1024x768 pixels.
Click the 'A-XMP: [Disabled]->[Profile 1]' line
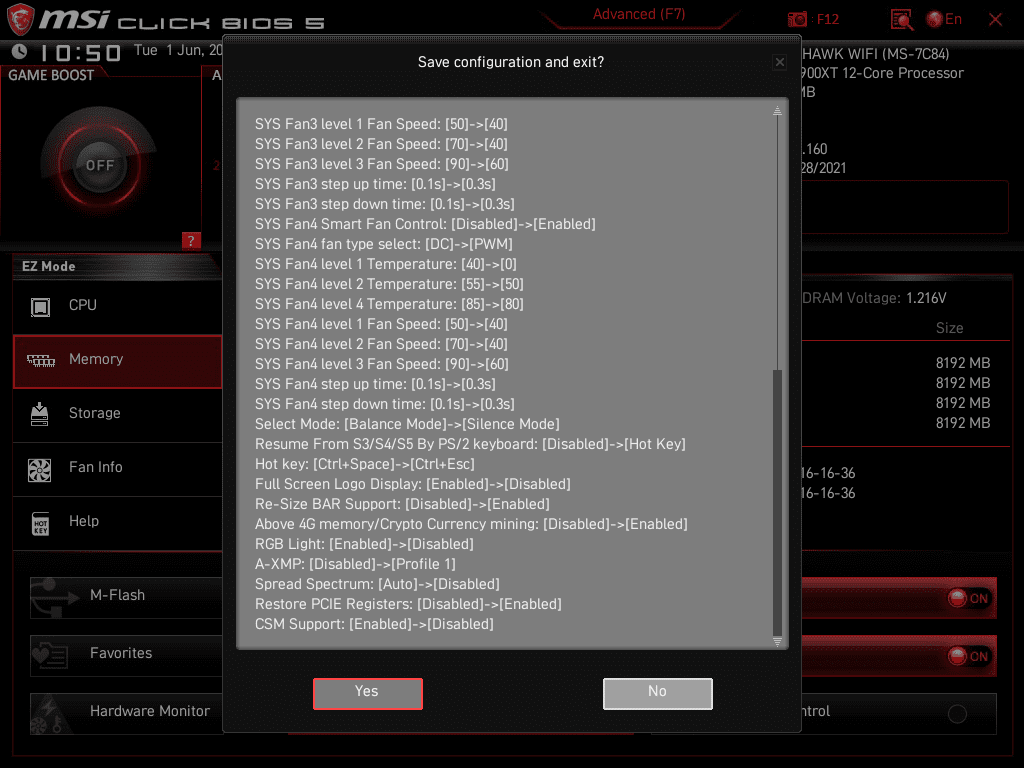pos(355,564)
